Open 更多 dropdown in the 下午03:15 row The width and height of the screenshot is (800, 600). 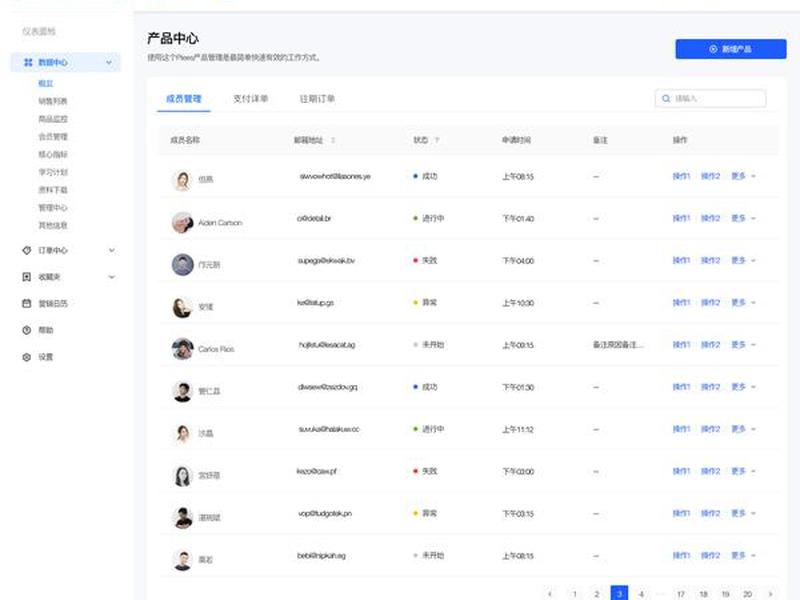click(743, 513)
